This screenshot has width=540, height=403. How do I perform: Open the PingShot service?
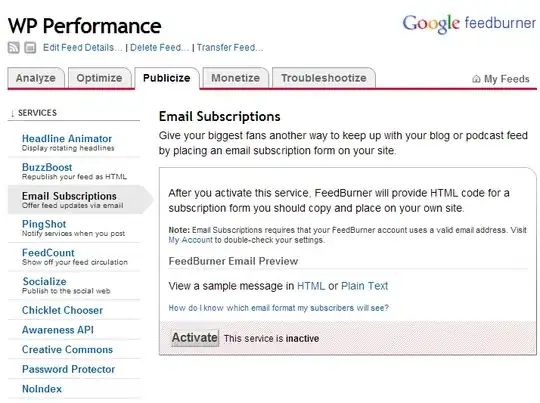coord(44,224)
